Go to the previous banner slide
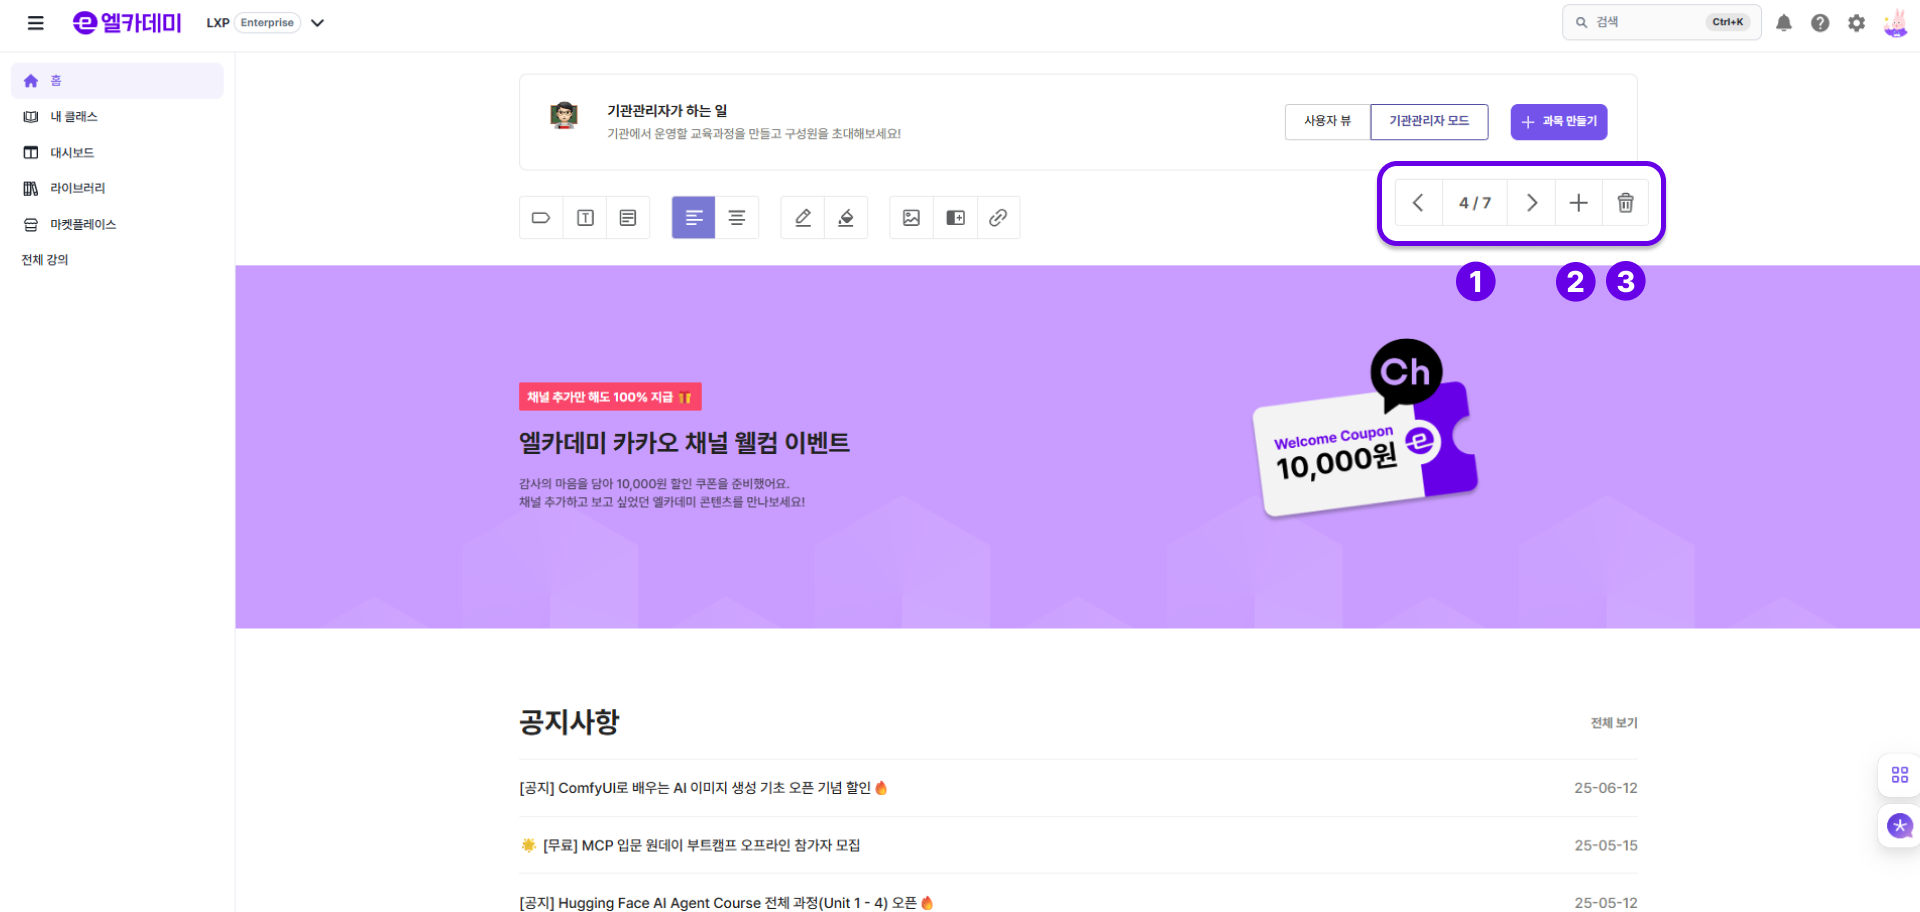 [x=1418, y=203]
